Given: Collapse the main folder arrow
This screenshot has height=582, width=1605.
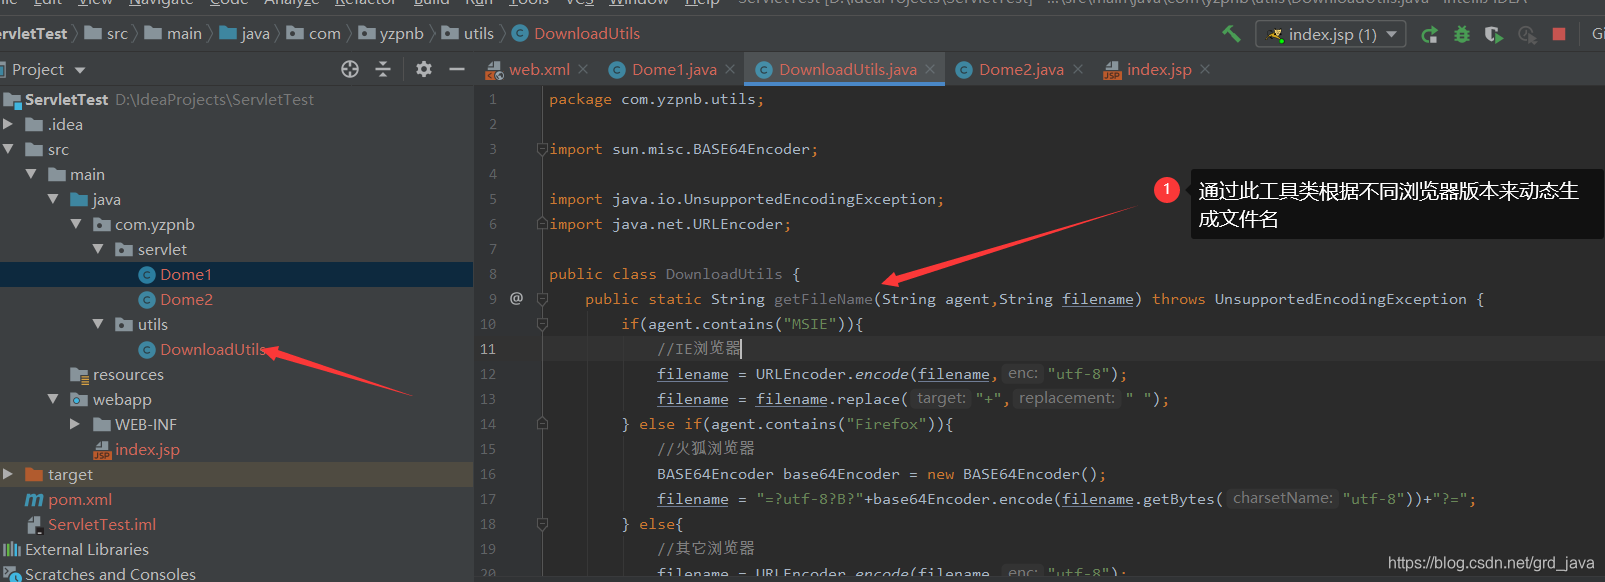Looking at the screenshot, I should 31,174.
